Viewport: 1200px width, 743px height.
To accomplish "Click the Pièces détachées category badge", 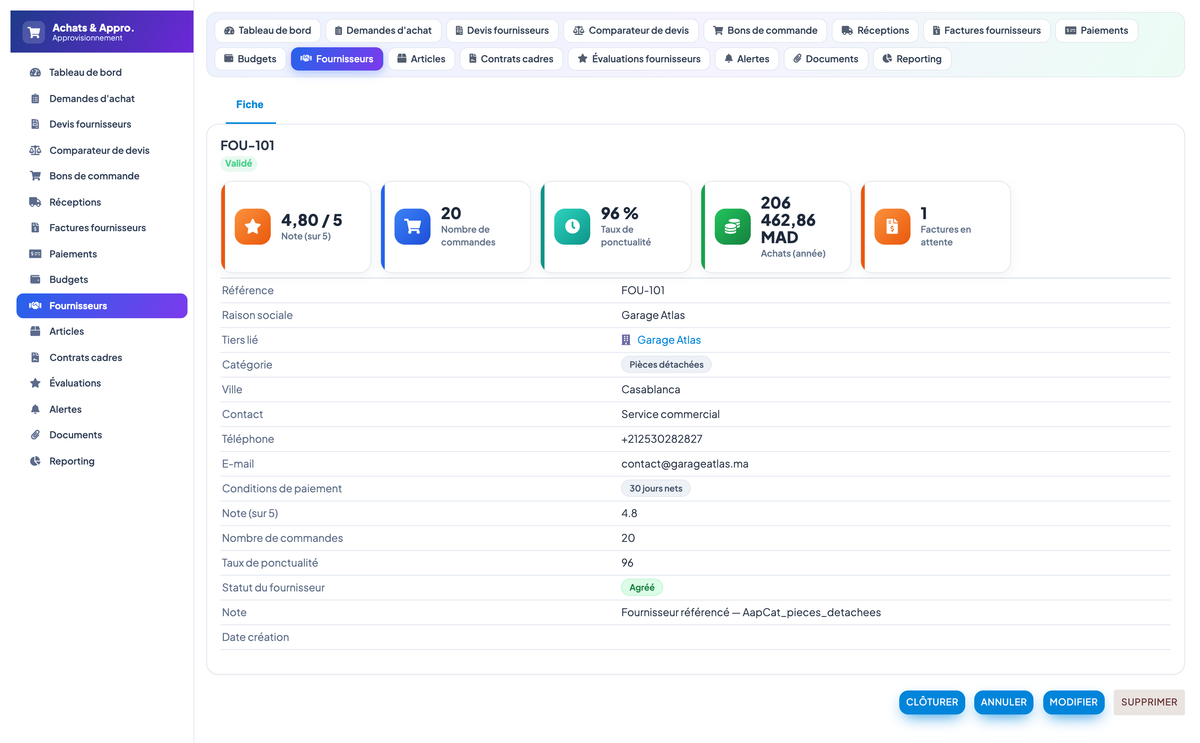I will click(666, 365).
